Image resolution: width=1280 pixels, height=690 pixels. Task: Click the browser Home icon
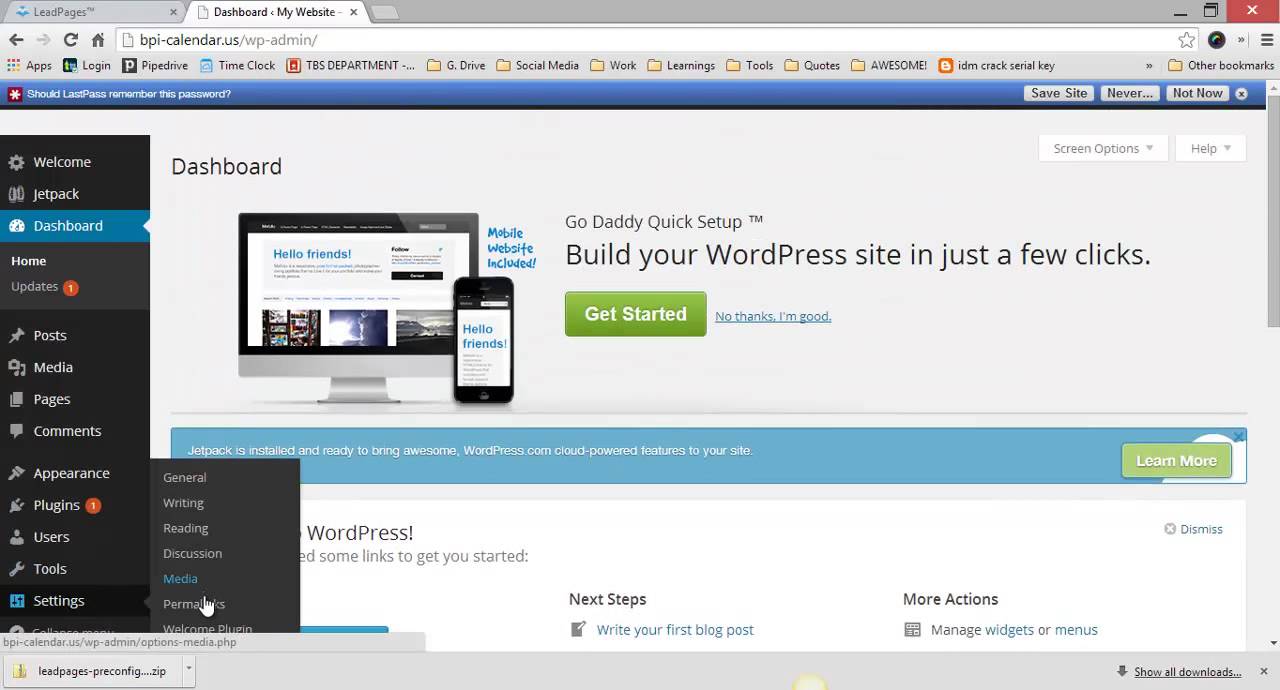[x=97, y=40]
